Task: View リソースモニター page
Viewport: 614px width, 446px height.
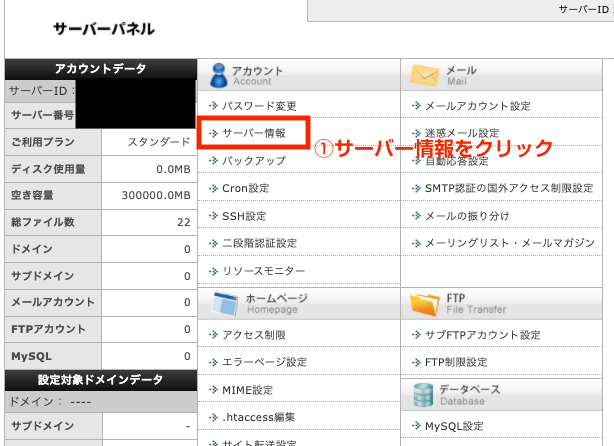Action: click(x=264, y=271)
